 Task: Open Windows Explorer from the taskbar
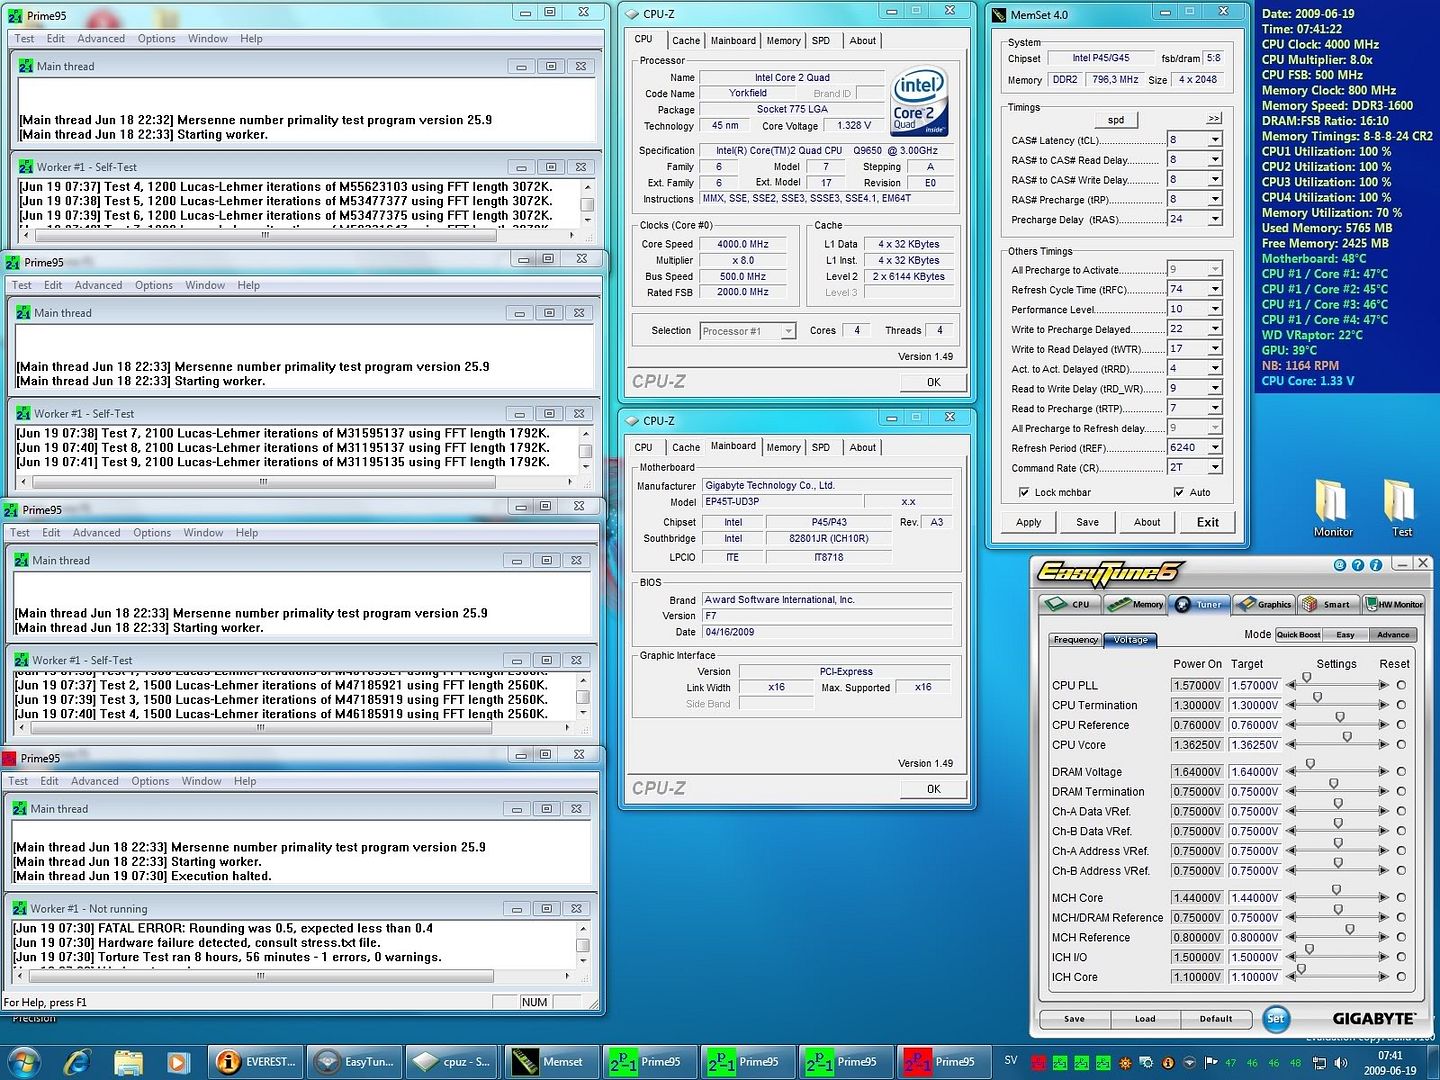click(128, 1061)
